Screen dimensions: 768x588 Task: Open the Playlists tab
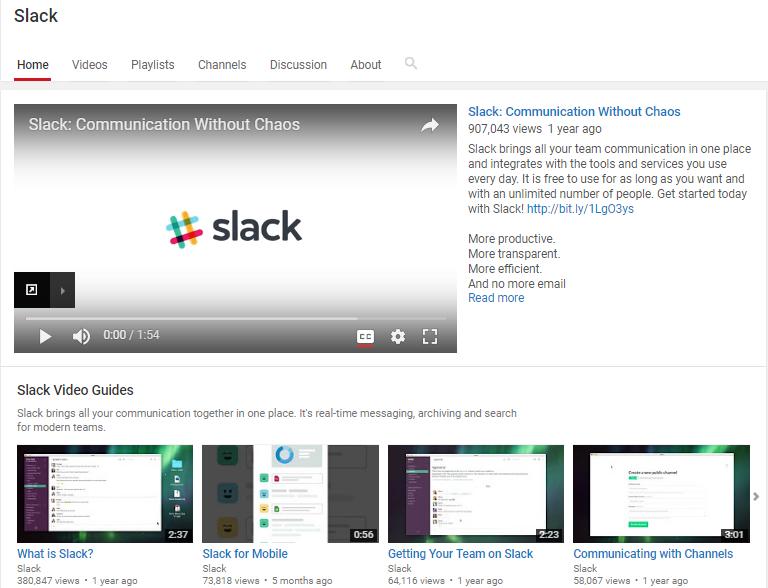[x=153, y=65]
